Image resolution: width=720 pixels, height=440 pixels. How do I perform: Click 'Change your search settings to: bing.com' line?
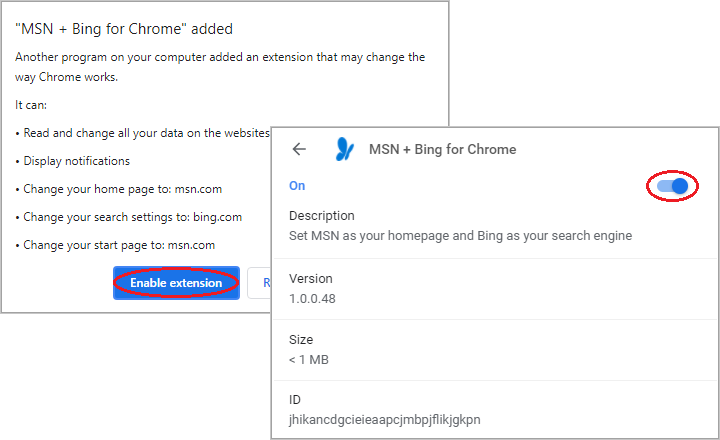point(133,217)
